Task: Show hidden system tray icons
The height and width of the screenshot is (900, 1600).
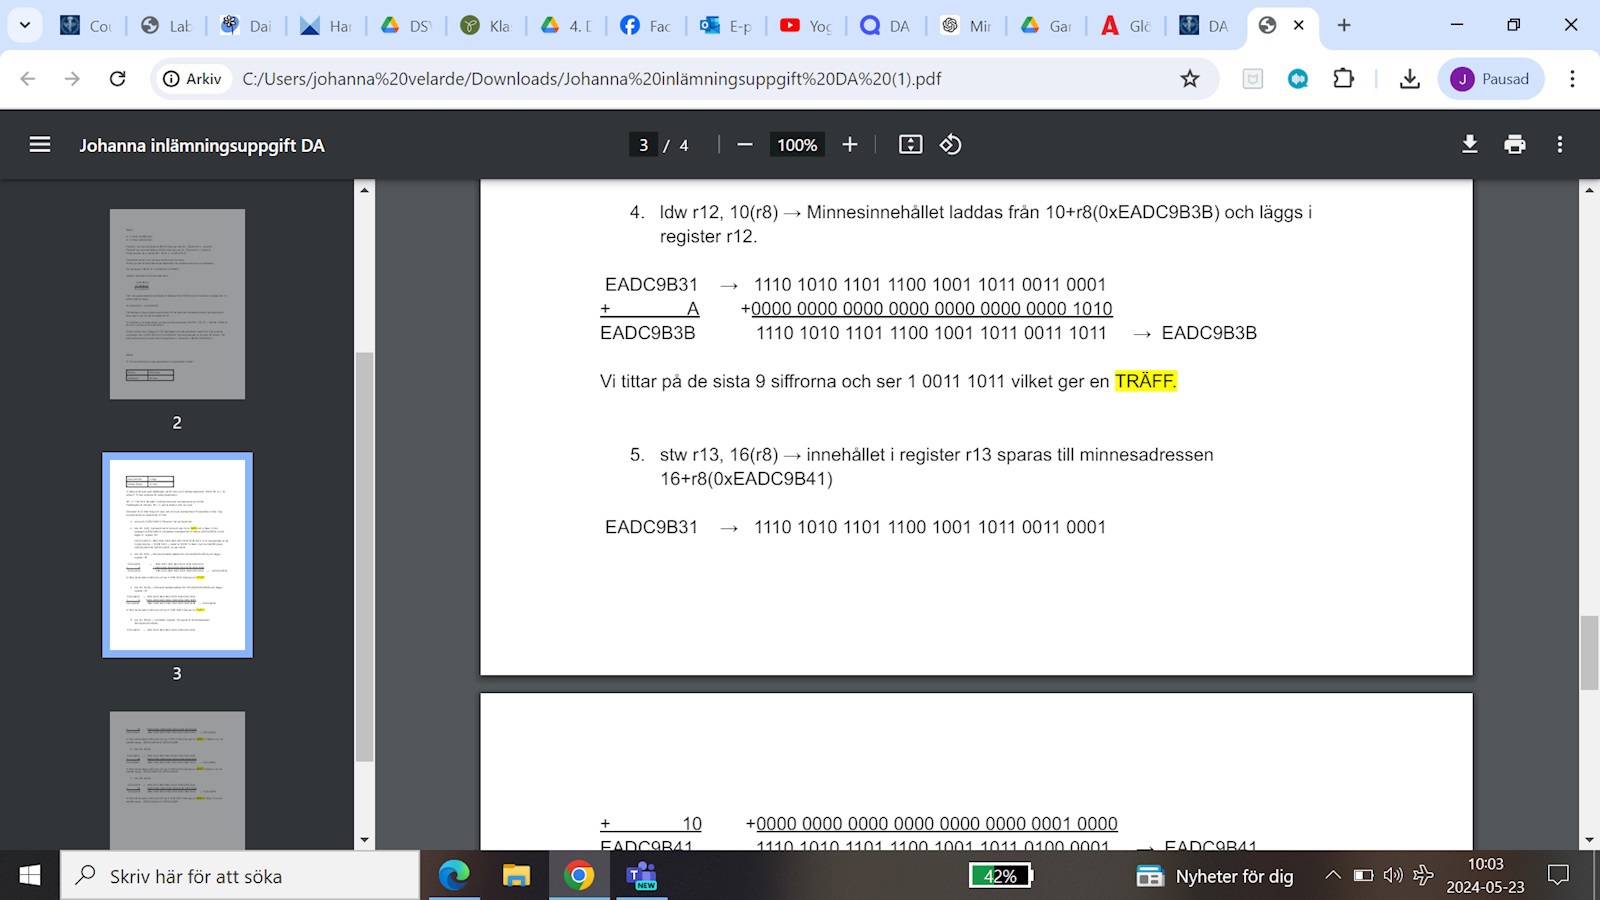Action: tap(1332, 876)
